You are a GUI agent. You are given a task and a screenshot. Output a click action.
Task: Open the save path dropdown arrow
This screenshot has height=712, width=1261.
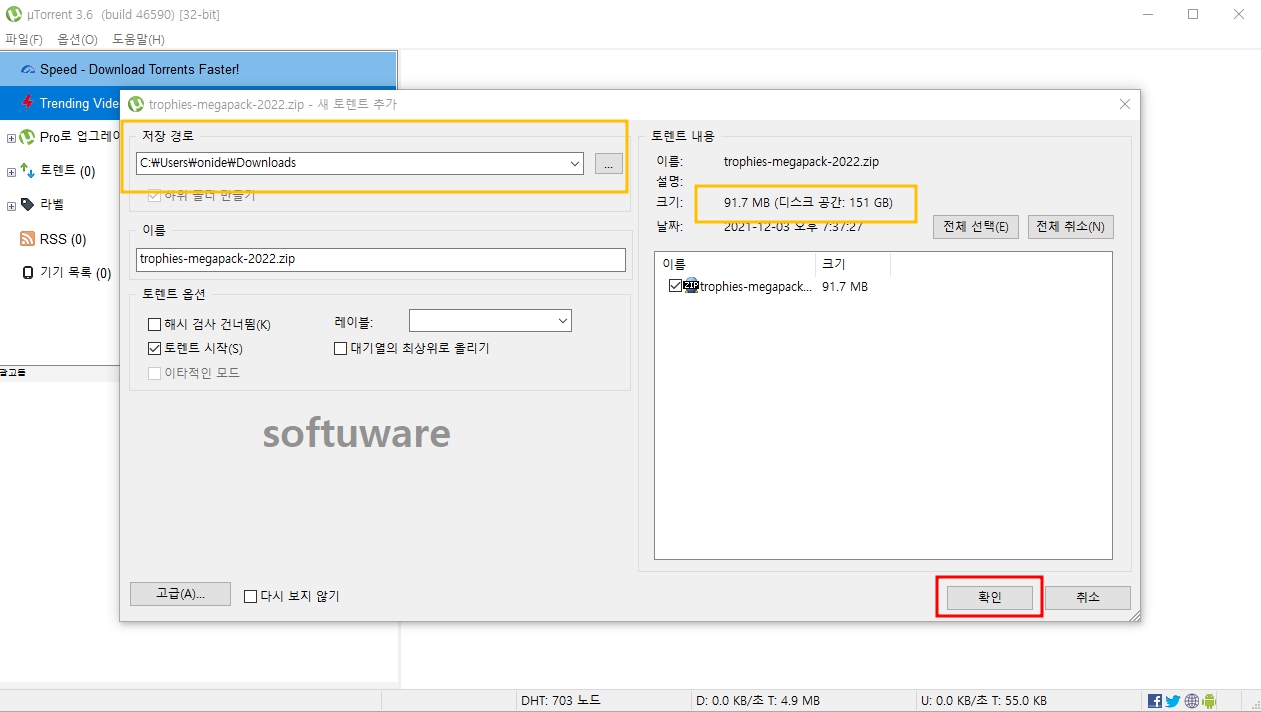(x=574, y=163)
